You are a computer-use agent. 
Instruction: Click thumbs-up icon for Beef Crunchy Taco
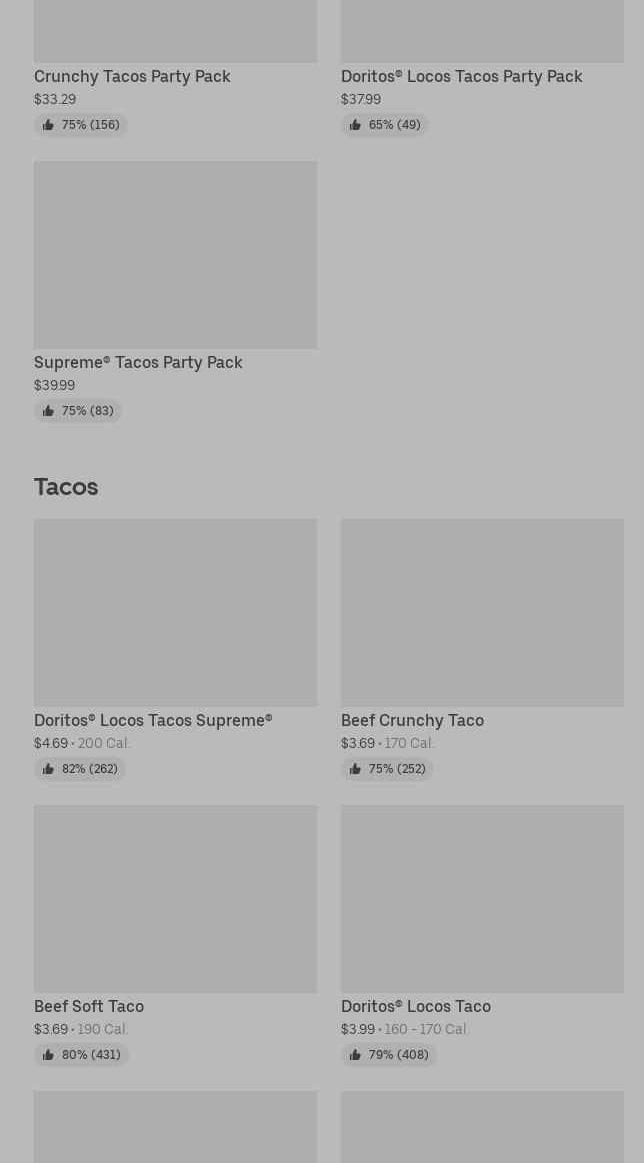(x=355, y=769)
